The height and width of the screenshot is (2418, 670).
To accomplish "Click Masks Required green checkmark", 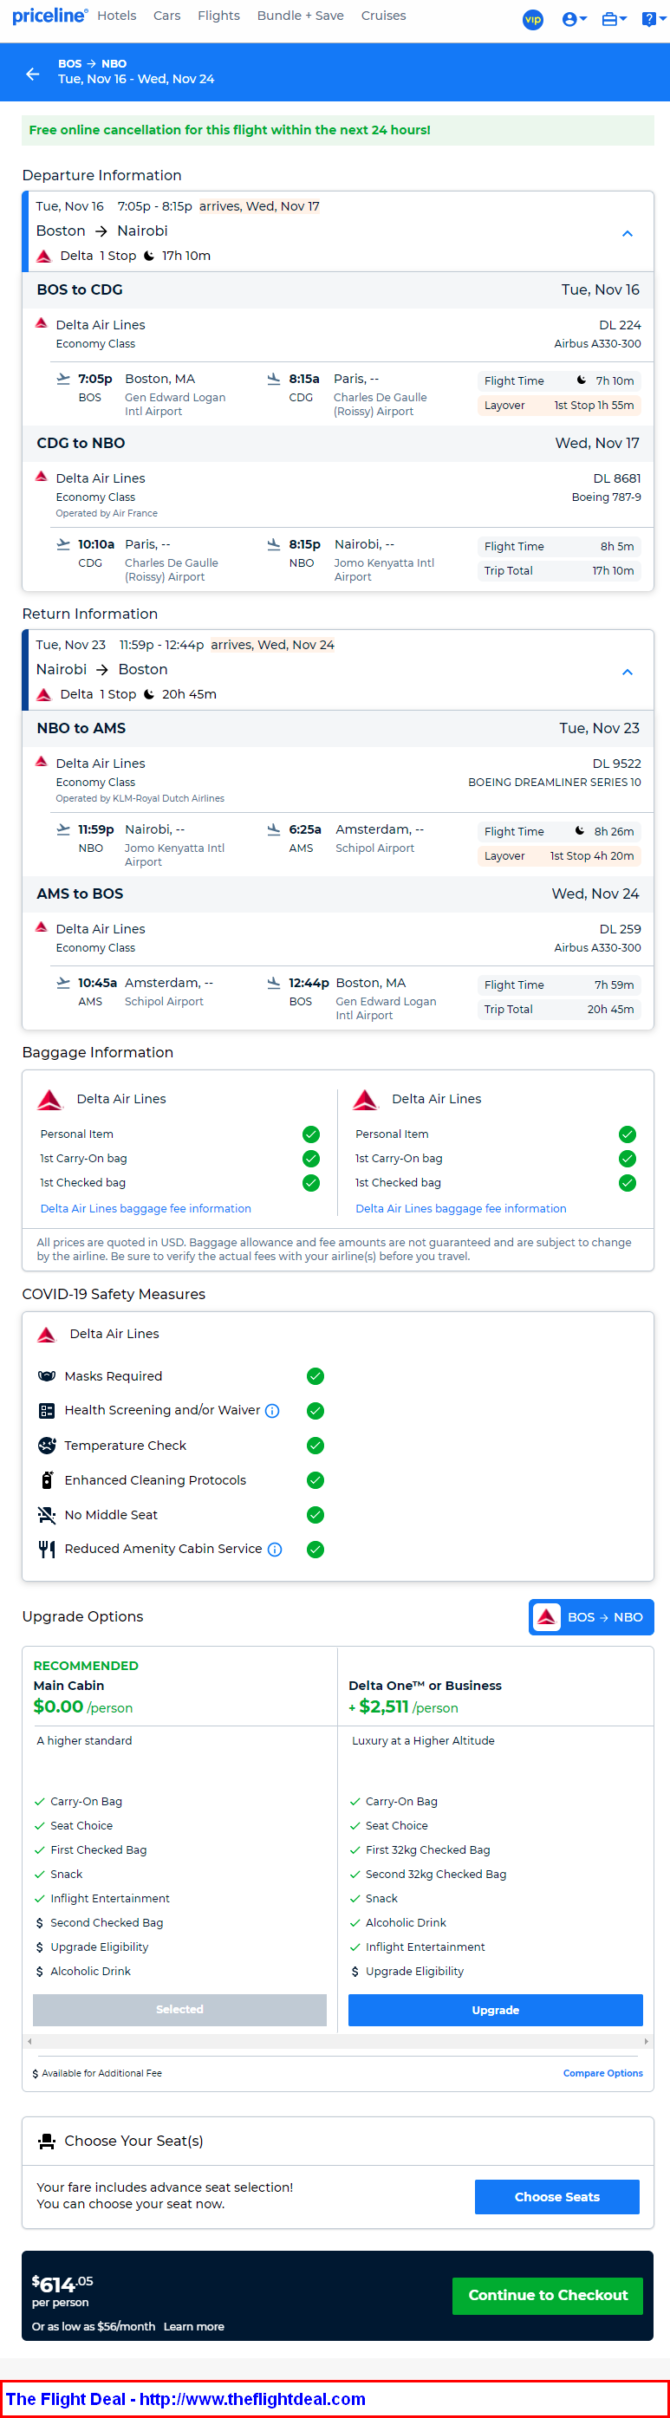I will pyautogui.click(x=315, y=1376).
